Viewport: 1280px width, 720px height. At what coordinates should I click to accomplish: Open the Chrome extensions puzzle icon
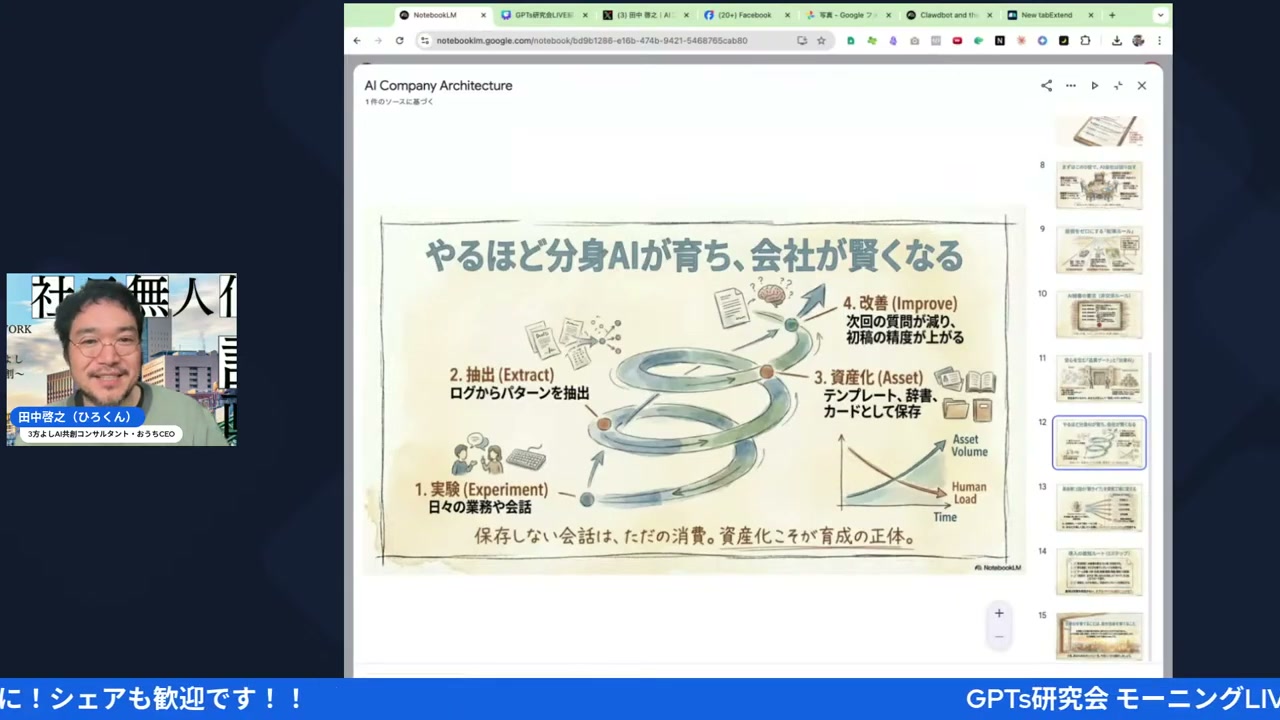click(1085, 40)
